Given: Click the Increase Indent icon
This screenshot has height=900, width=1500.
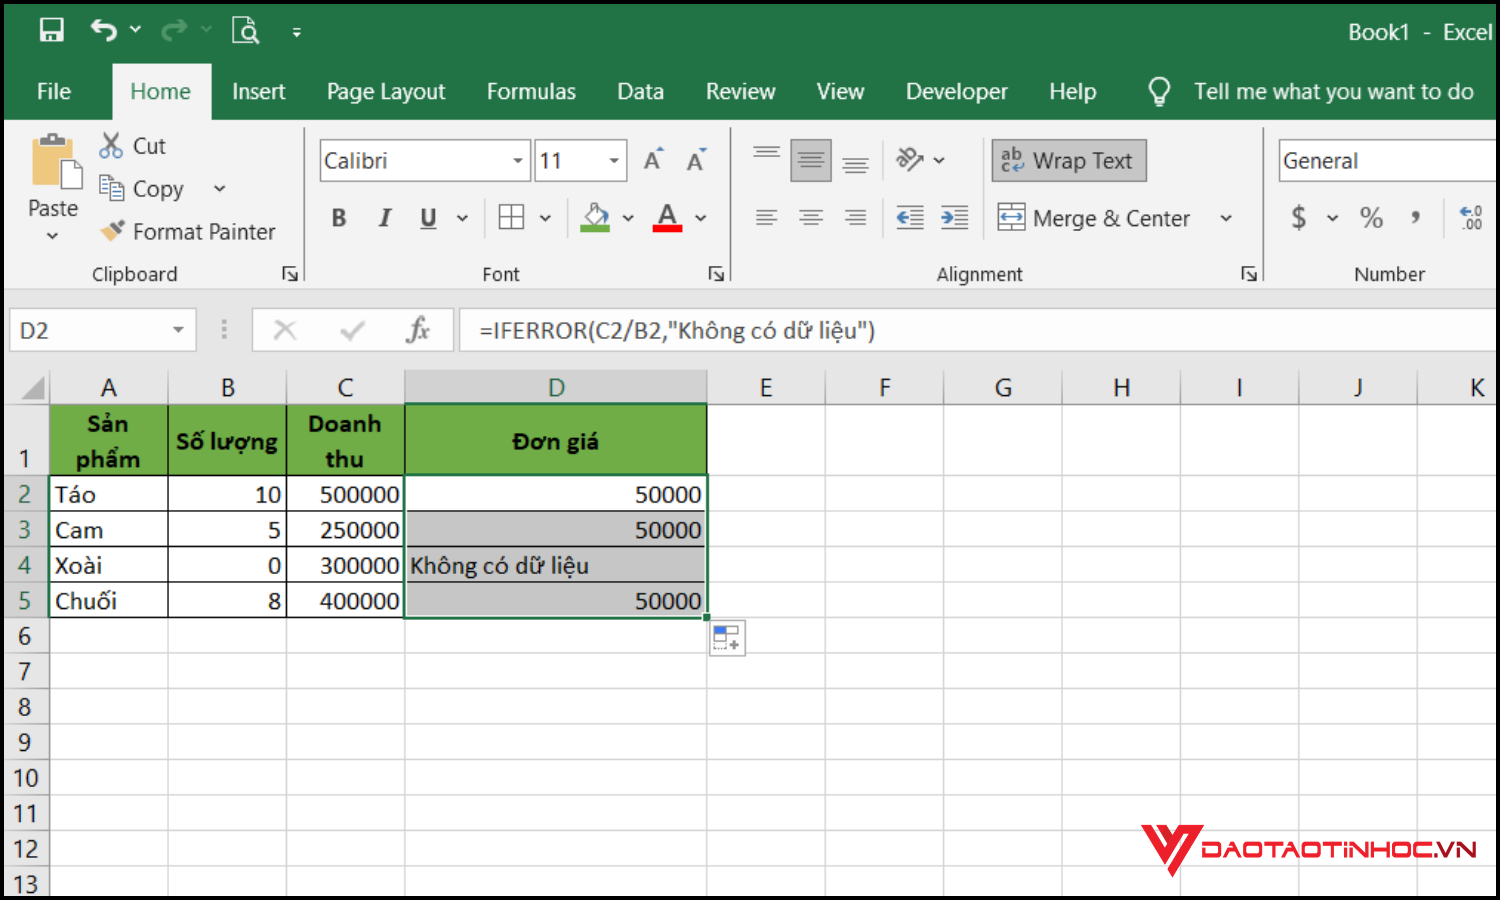Looking at the screenshot, I should pyautogui.click(x=954, y=217).
